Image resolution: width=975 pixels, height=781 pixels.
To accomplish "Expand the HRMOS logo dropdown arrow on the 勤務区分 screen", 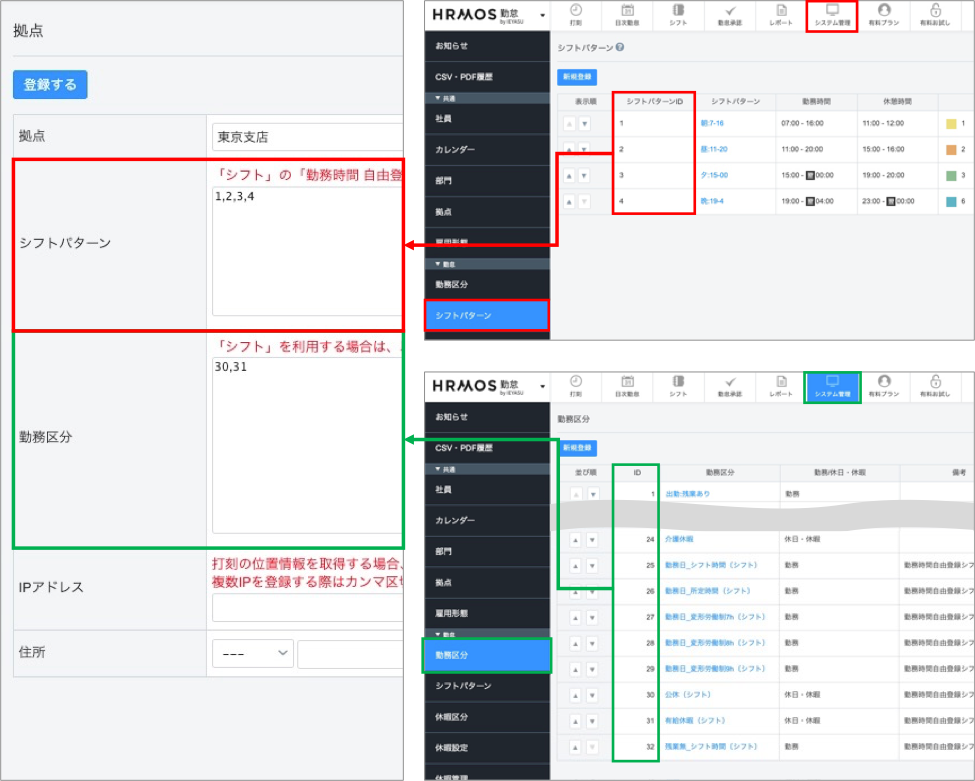I will 542,385.
